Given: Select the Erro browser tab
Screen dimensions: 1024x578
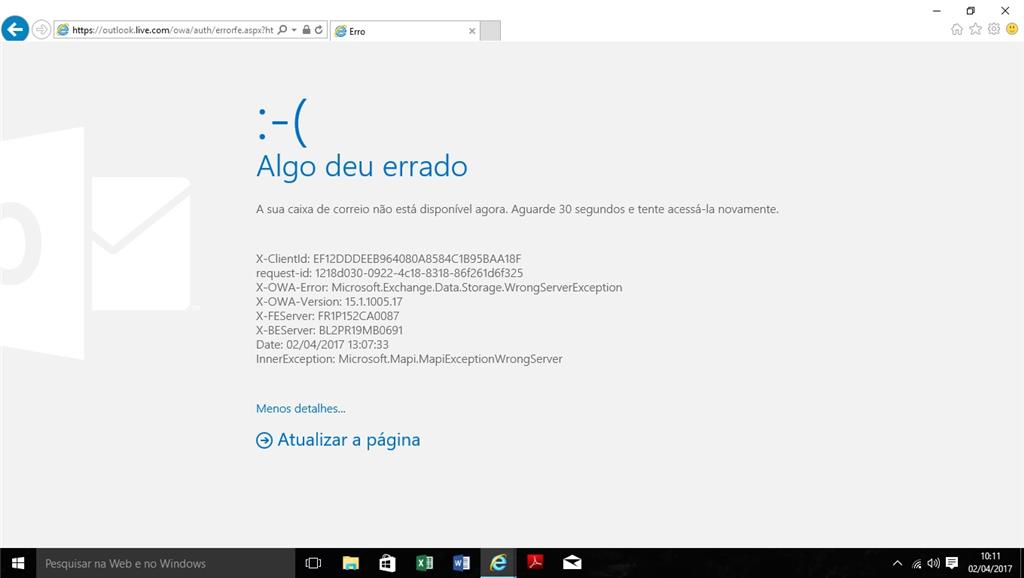Looking at the screenshot, I should click(405, 31).
